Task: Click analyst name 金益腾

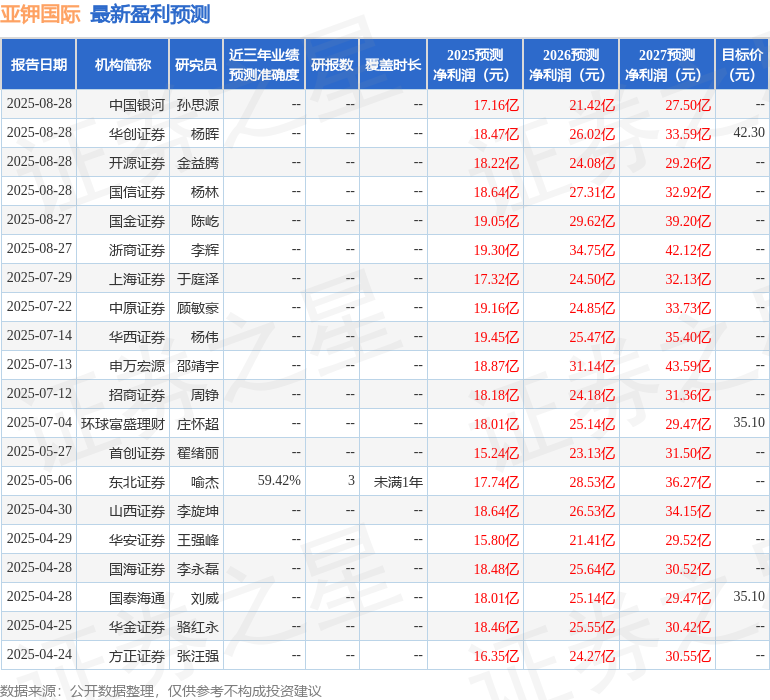Action: [x=197, y=163]
